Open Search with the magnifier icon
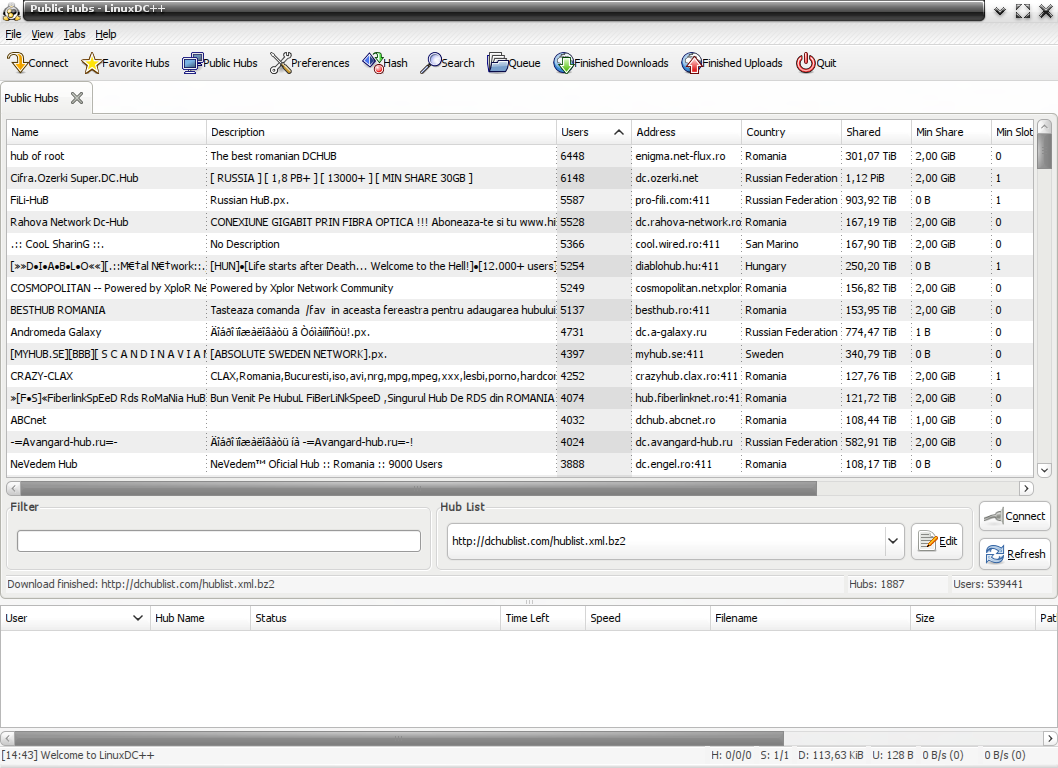The height and width of the screenshot is (768, 1058). 431,63
